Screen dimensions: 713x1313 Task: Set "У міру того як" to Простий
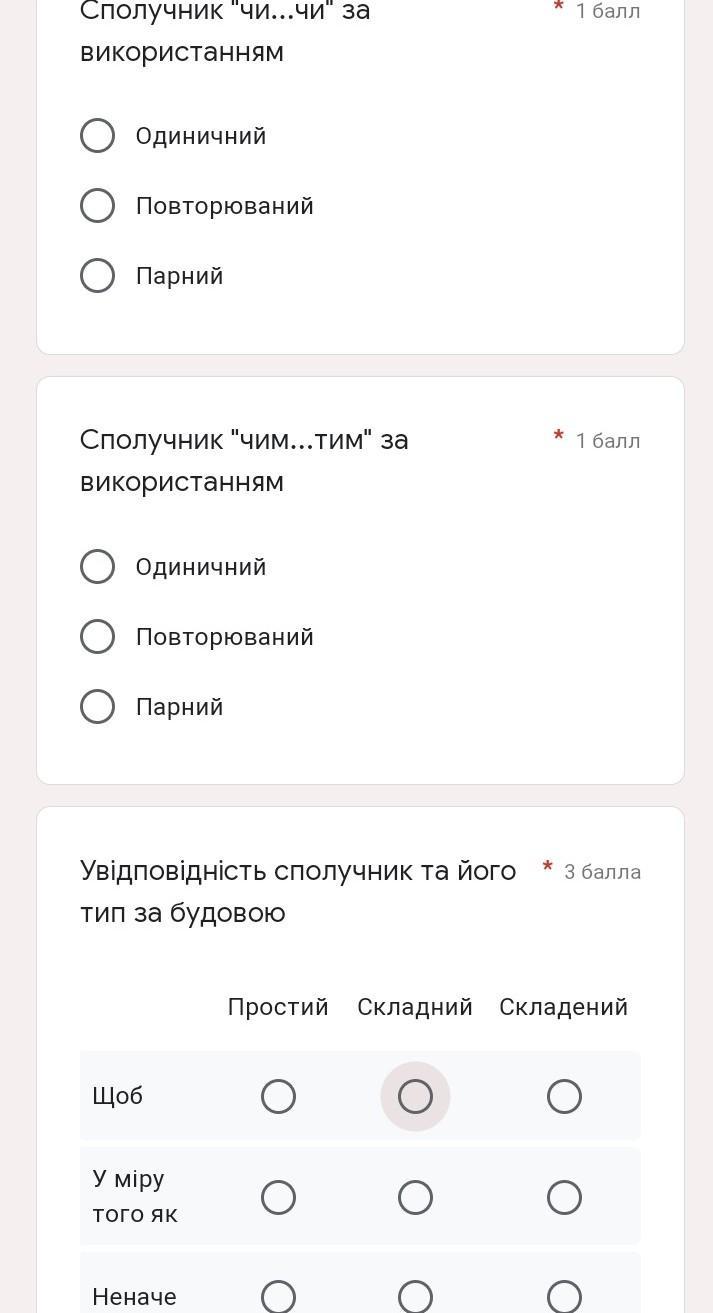coord(278,1197)
